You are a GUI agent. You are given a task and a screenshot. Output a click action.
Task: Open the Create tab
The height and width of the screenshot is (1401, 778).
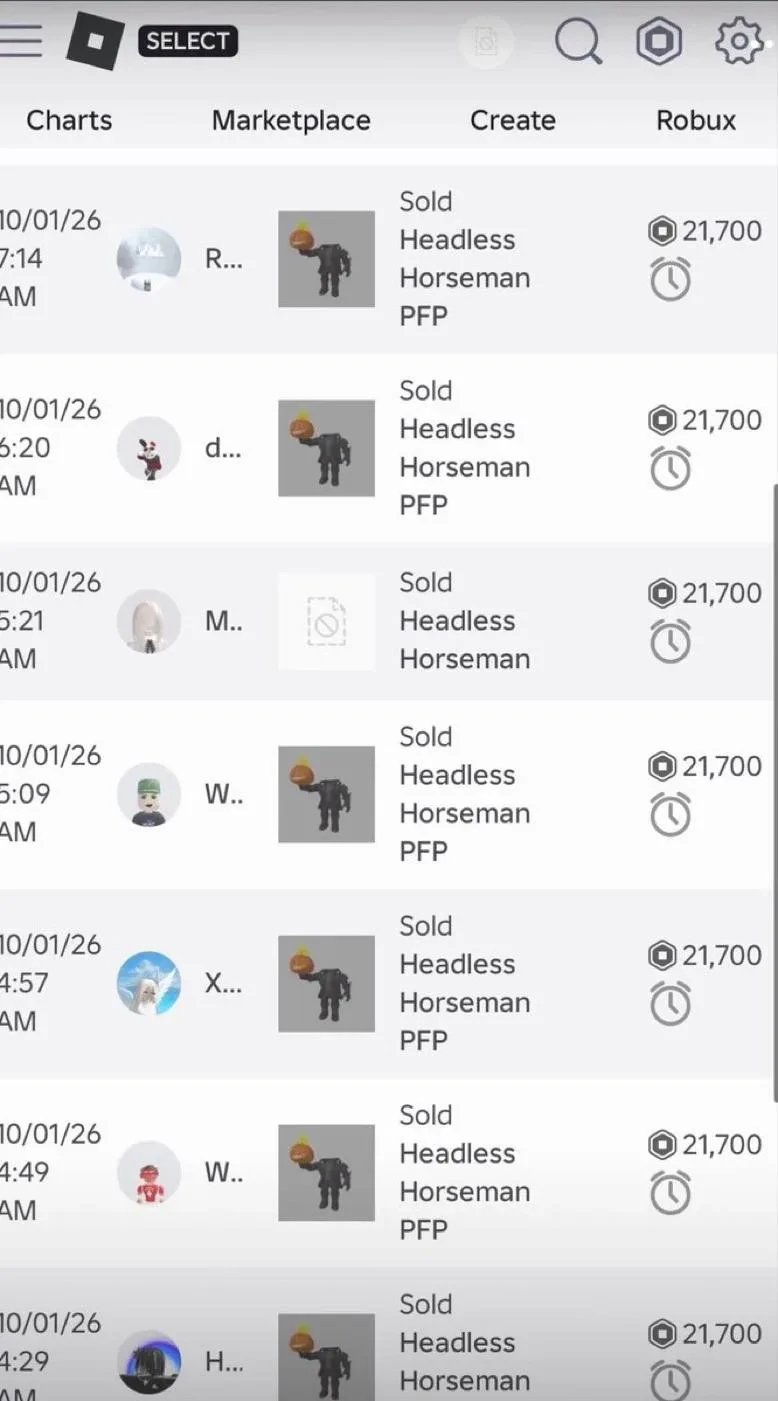(x=513, y=120)
